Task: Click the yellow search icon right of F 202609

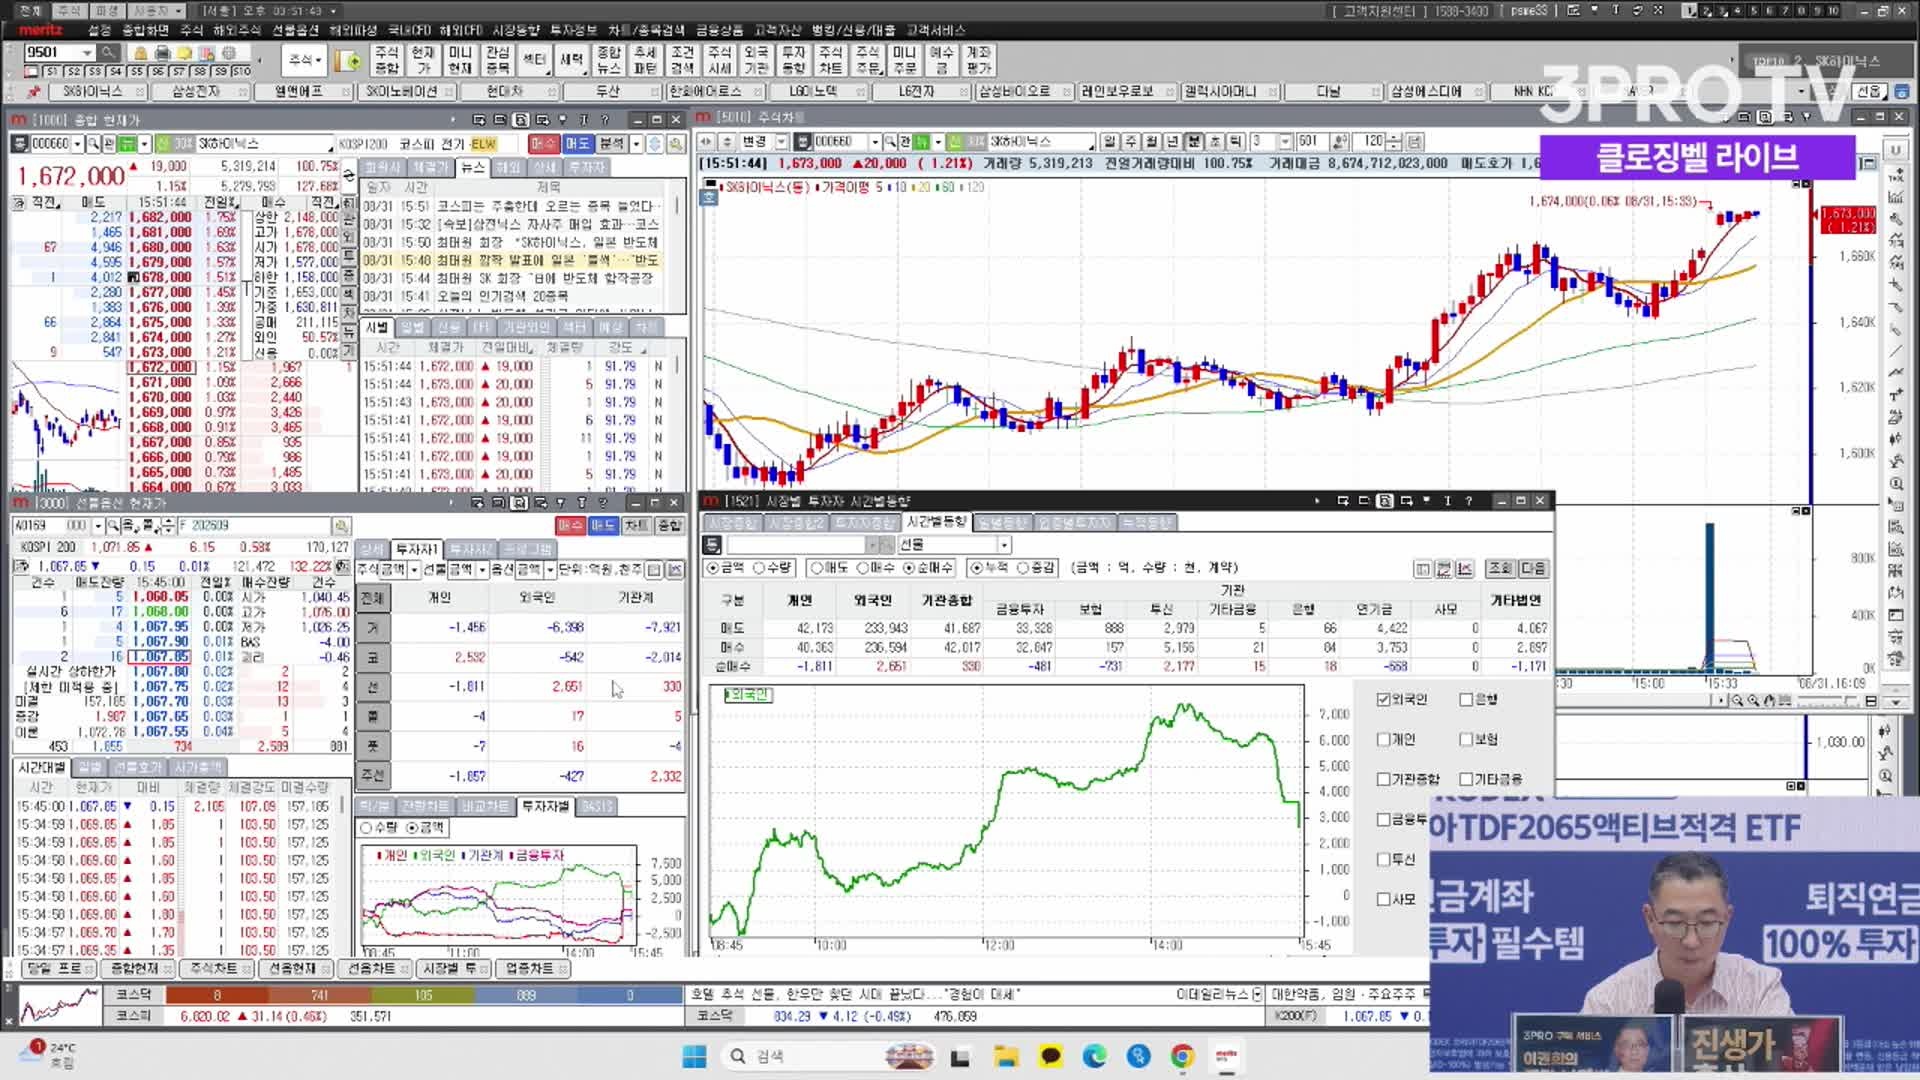Action: [x=341, y=526]
